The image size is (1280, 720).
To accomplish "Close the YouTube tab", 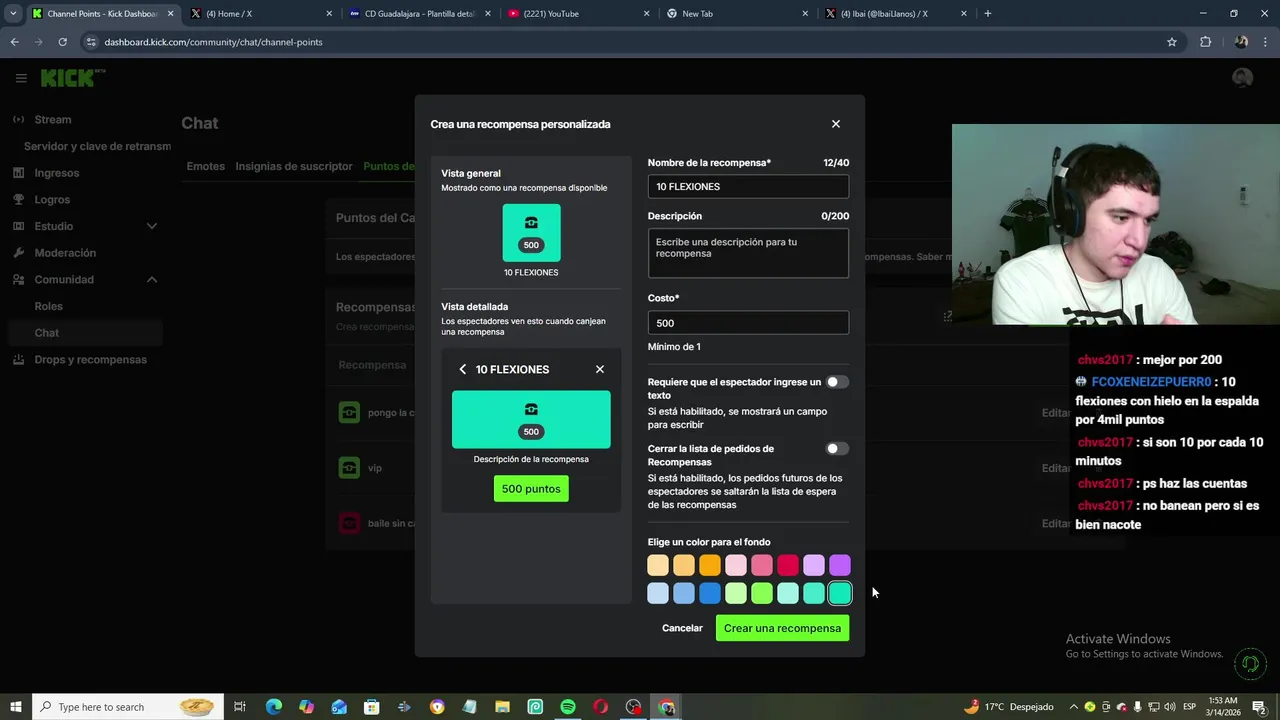I will tap(647, 14).
